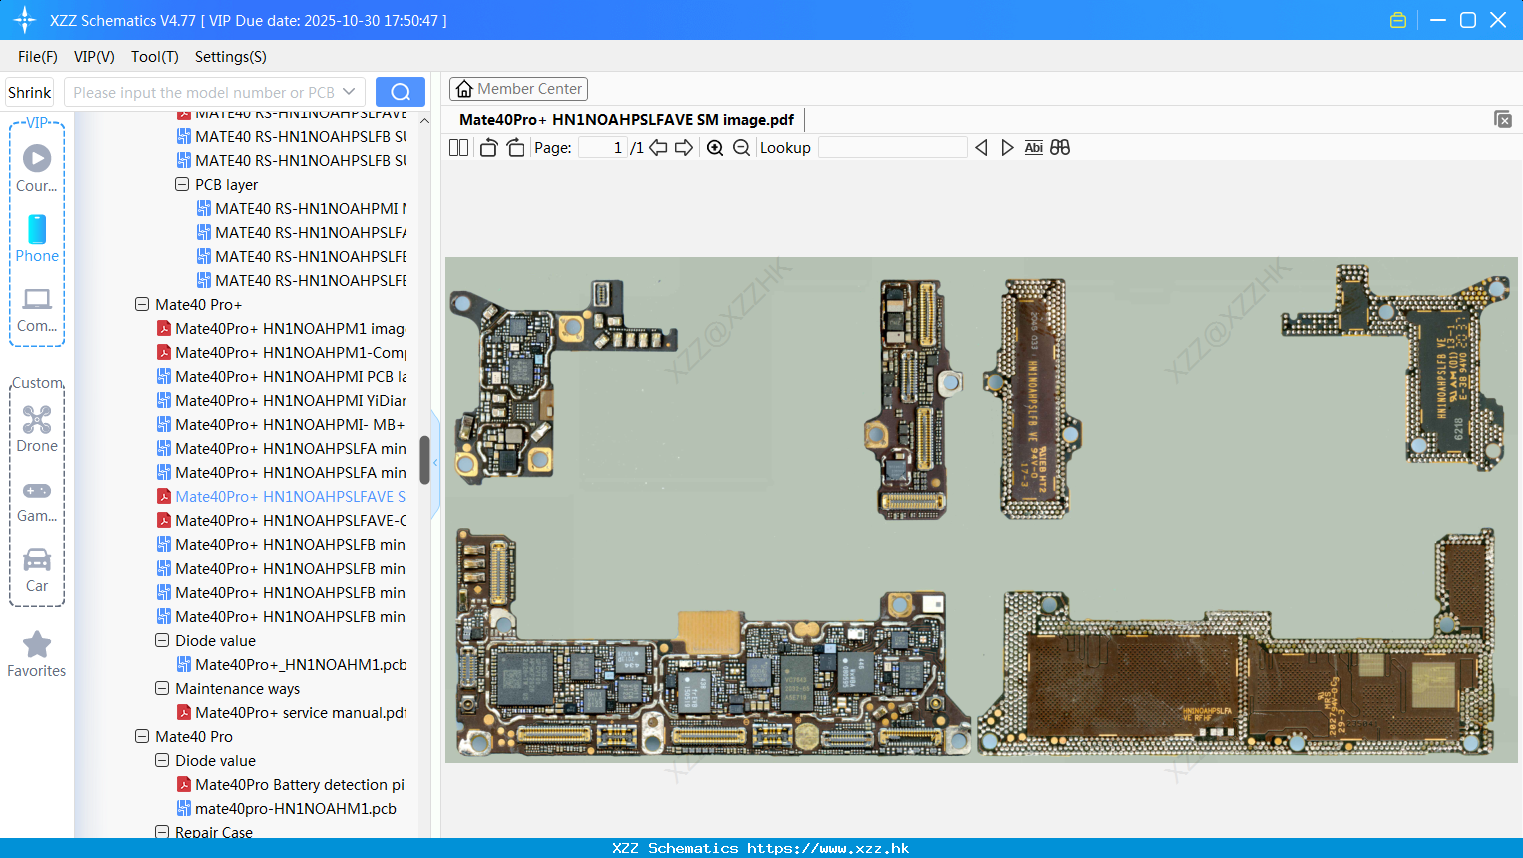Screen dimensions: 1523x858
Task: Collapse the Maintenance ways node
Action: click(162, 688)
